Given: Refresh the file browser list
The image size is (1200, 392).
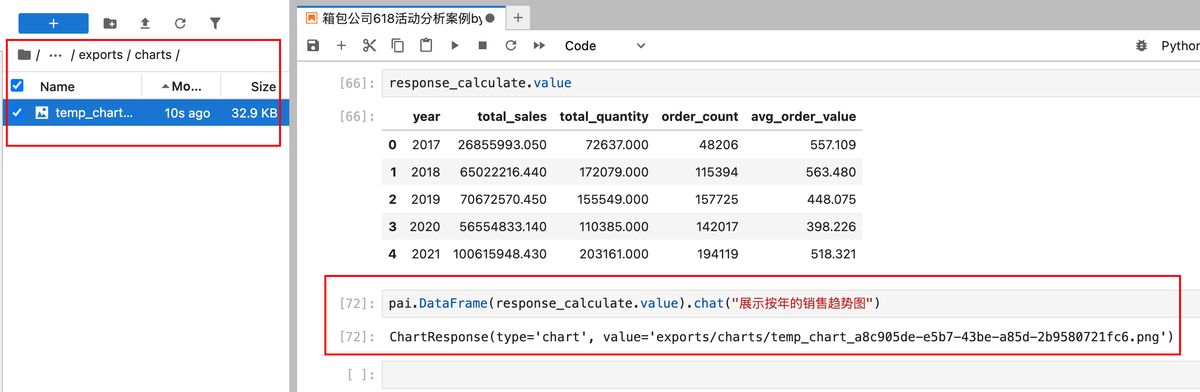Looking at the screenshot, I should [x=180, y=23].
